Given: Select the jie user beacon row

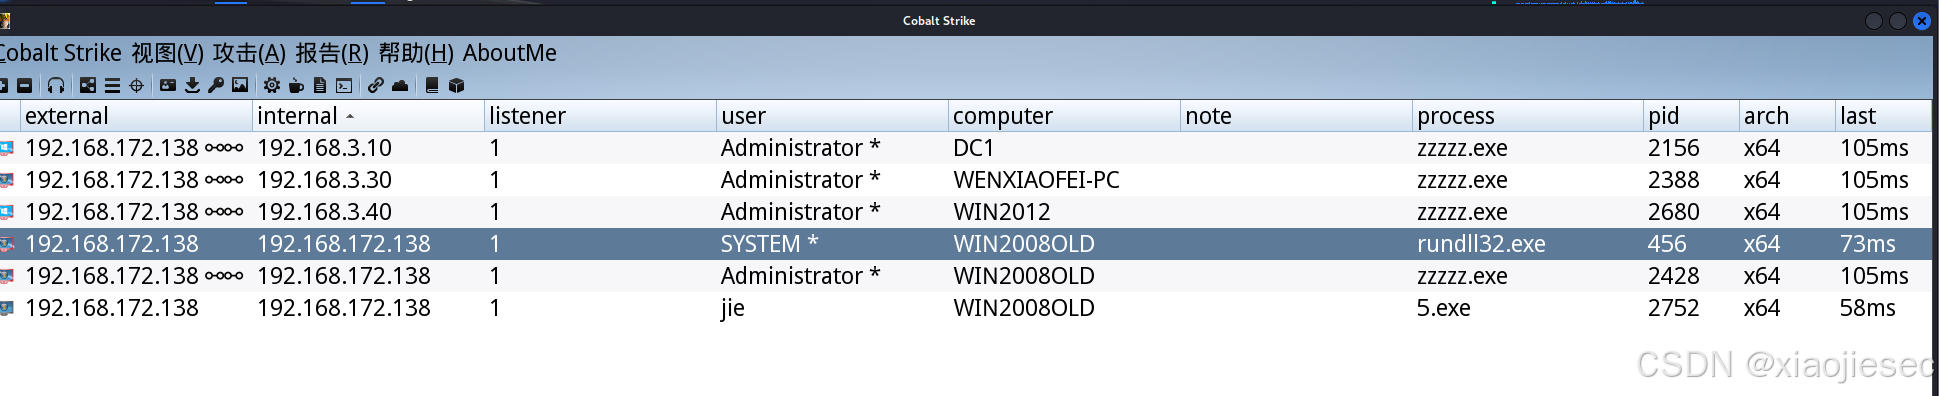Looking at the screenshot, I should point(966,308).
